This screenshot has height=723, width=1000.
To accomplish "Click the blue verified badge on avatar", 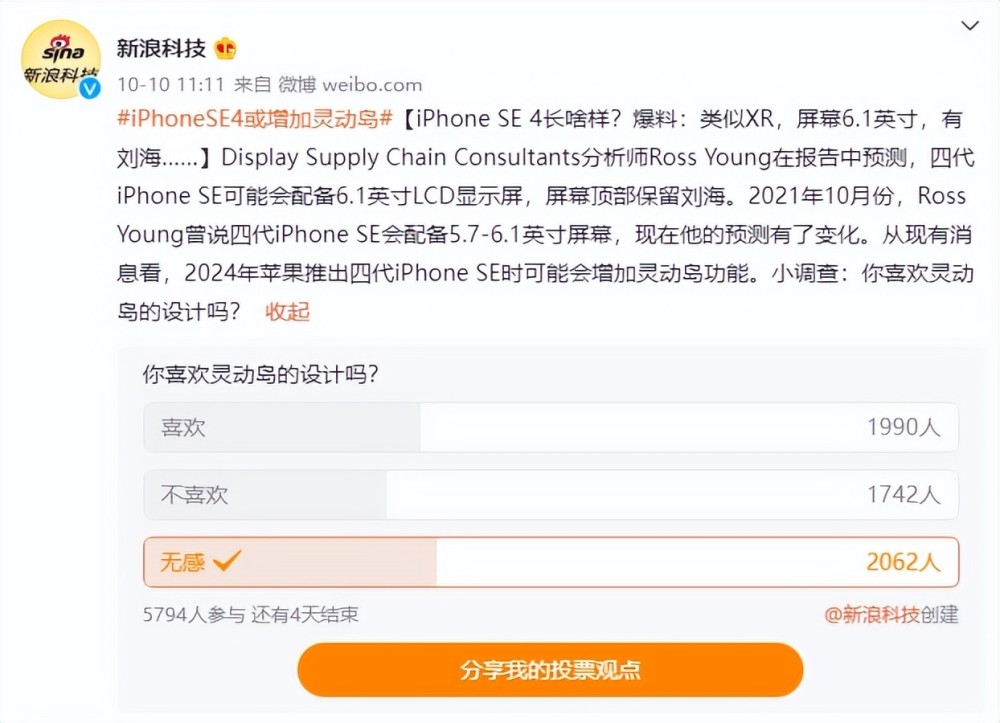I will (90, 88).
